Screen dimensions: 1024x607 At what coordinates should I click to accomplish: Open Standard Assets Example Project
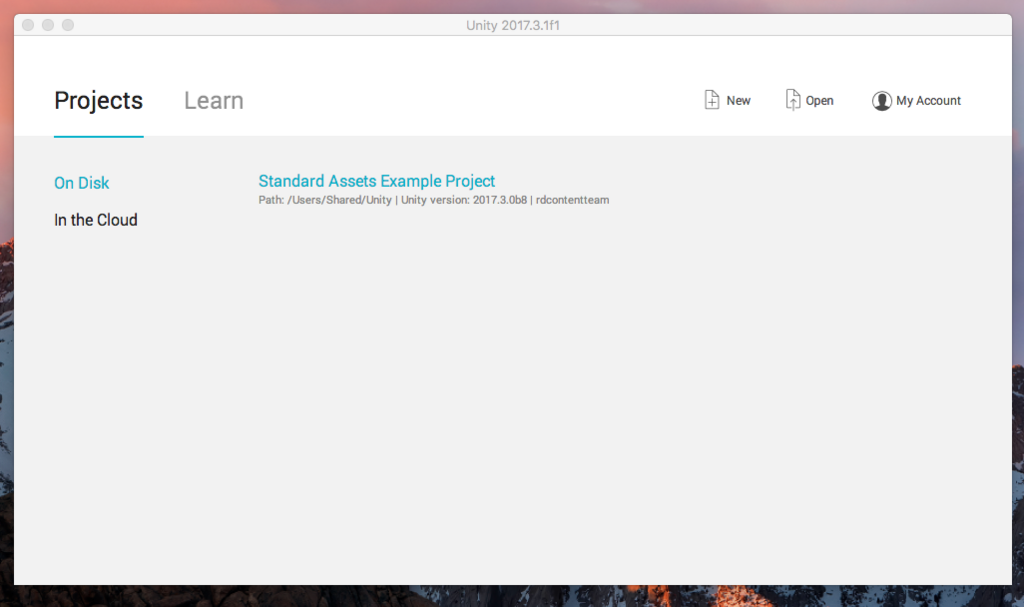click(377, 181)
